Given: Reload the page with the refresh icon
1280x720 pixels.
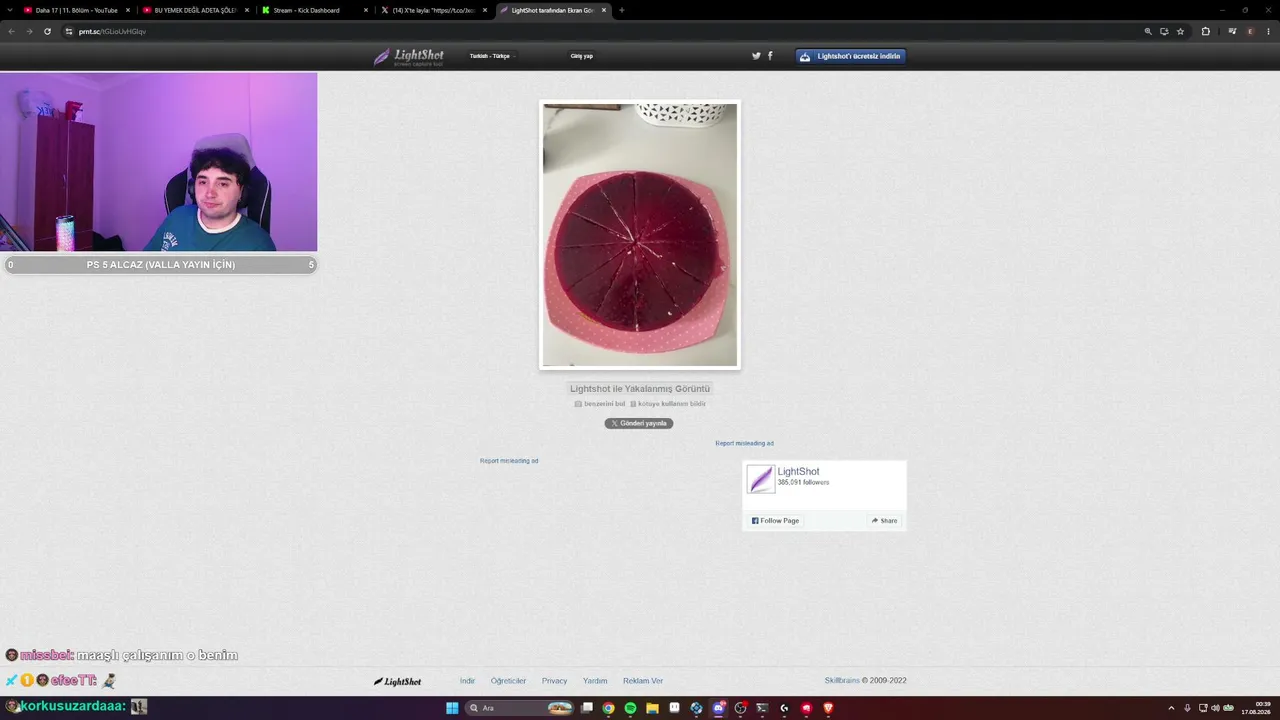Looking at the screenshot, I should pos(47,31).
